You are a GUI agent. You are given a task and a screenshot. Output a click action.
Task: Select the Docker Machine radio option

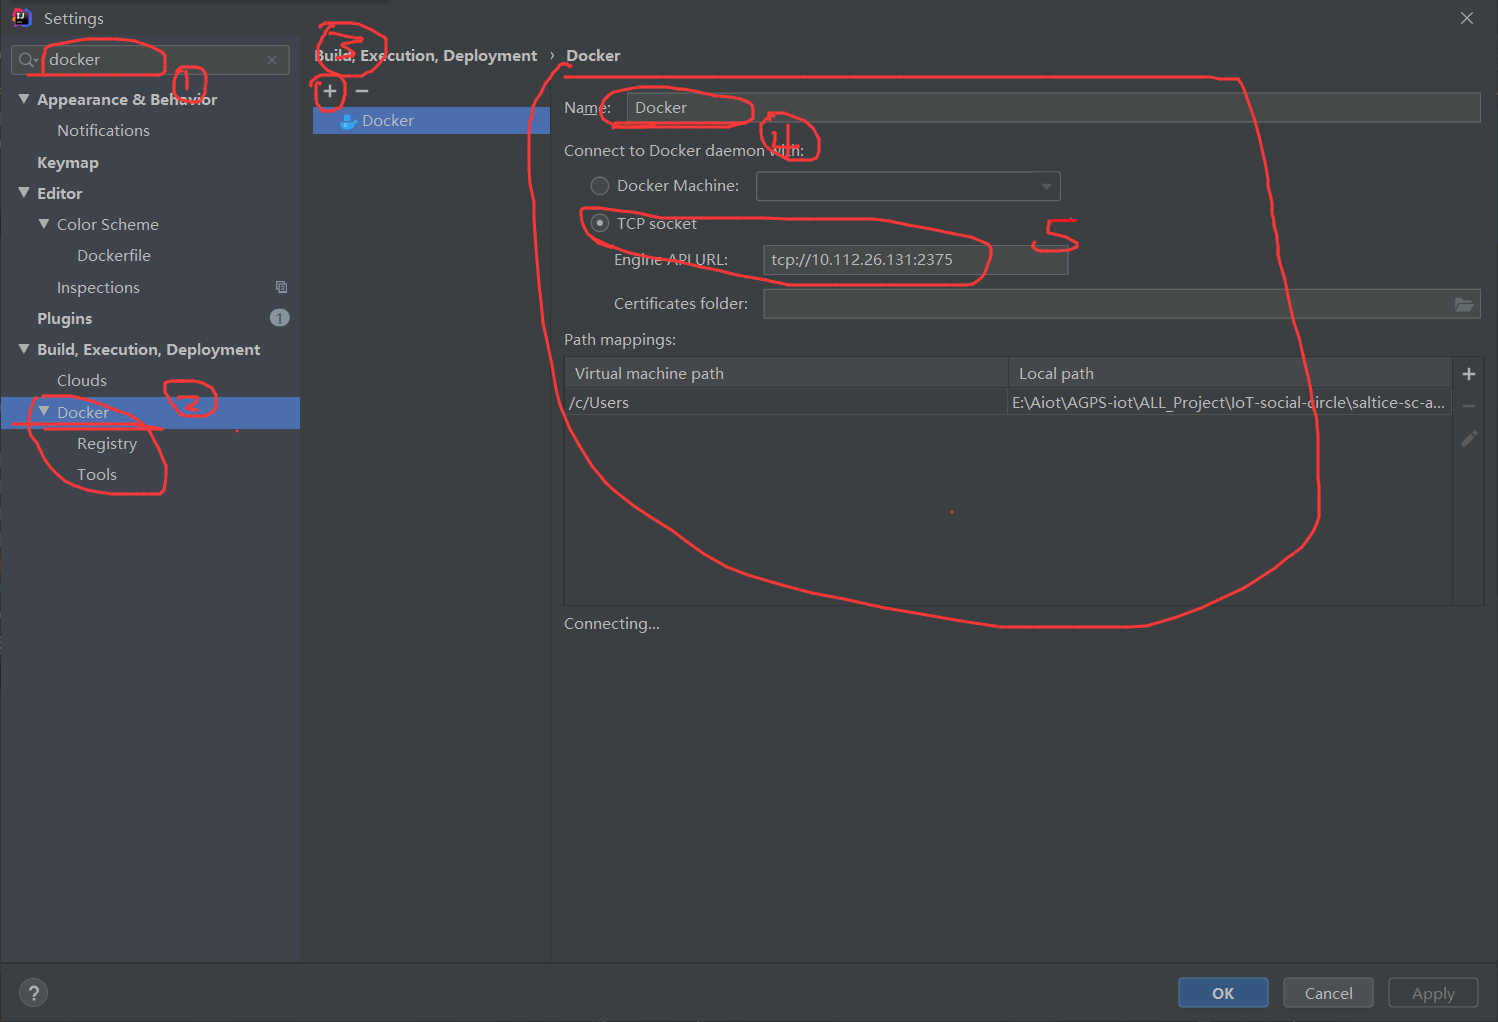600,186
